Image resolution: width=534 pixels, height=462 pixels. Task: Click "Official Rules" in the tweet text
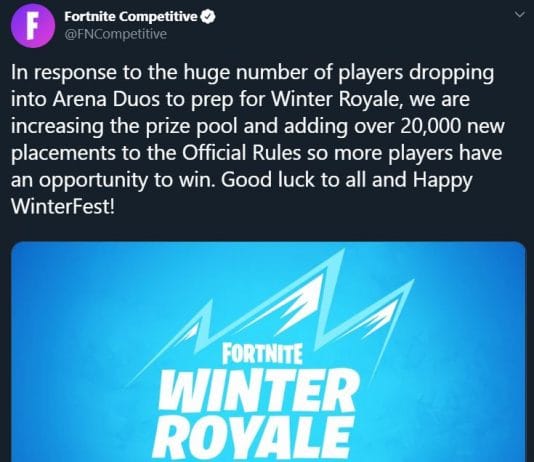241,153
